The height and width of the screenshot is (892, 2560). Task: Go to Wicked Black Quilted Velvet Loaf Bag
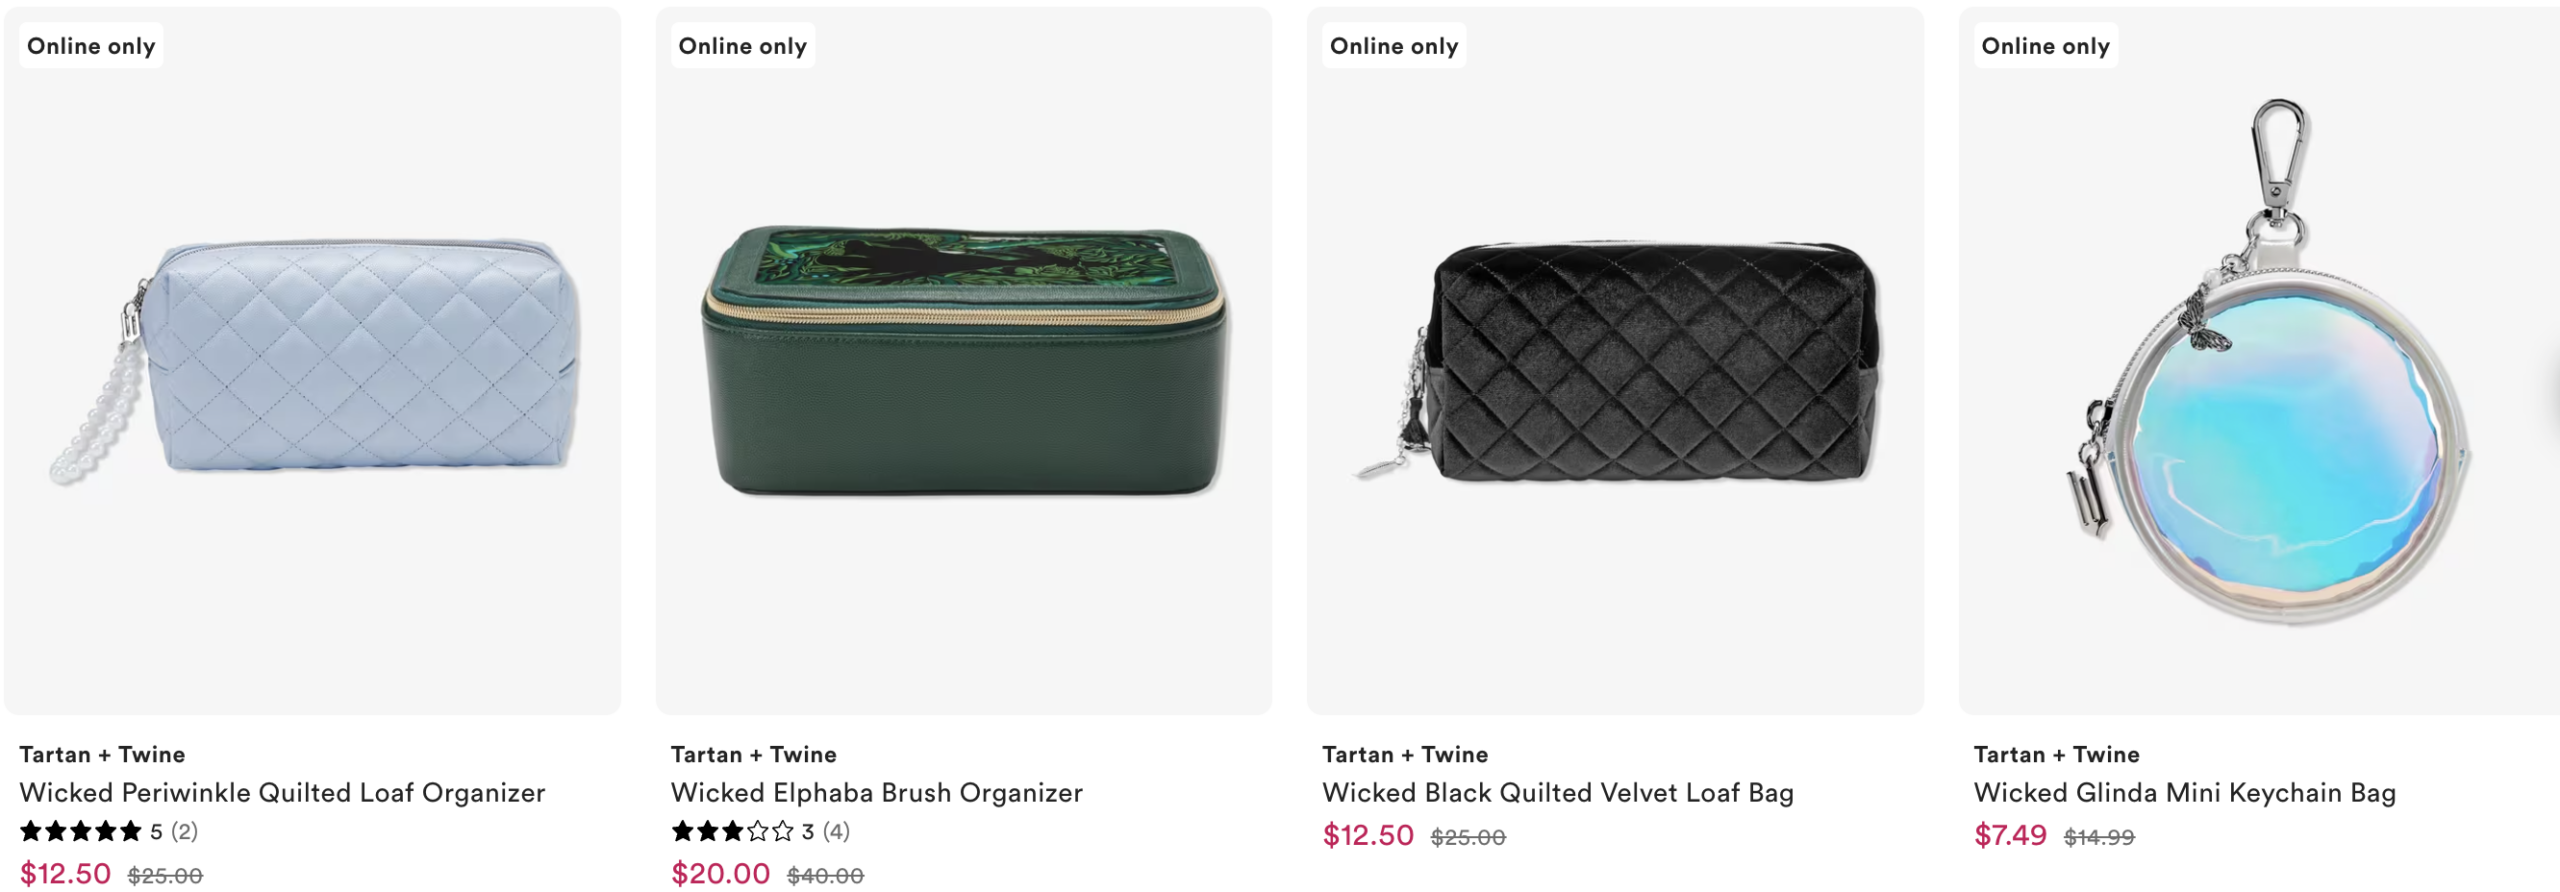point(1557,793)
